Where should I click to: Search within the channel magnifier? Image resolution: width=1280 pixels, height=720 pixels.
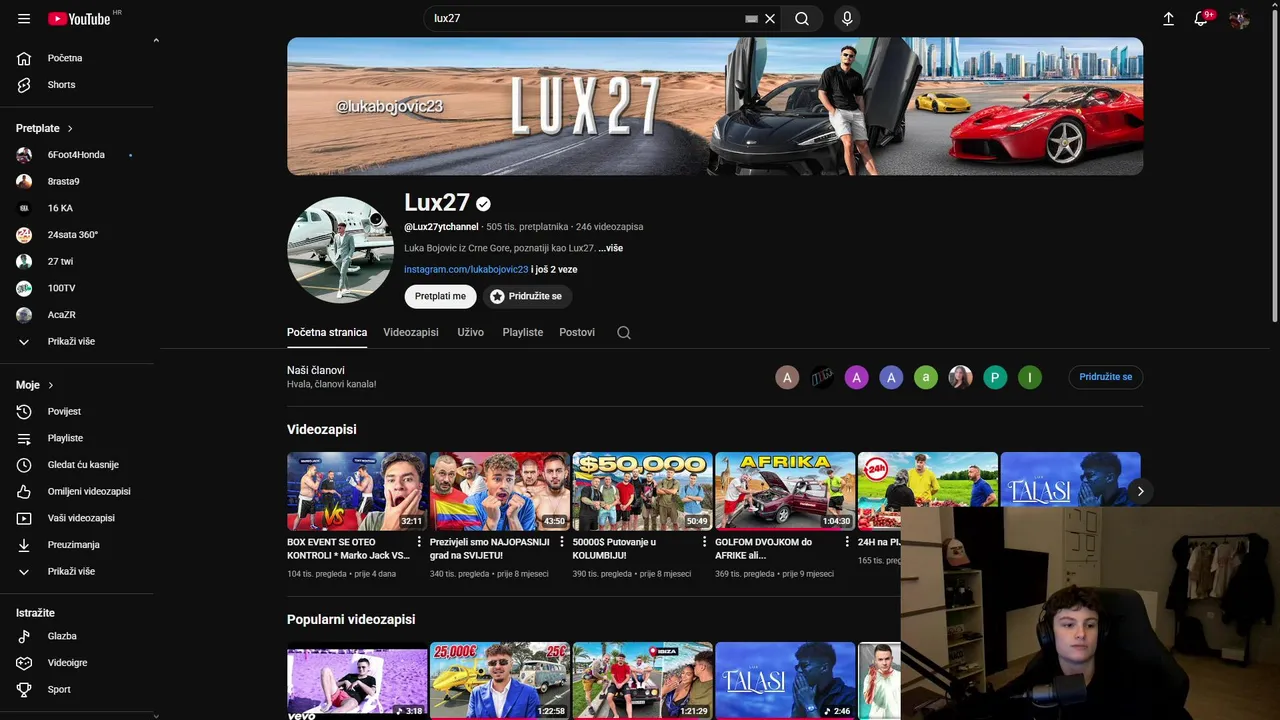pos(624,333)
